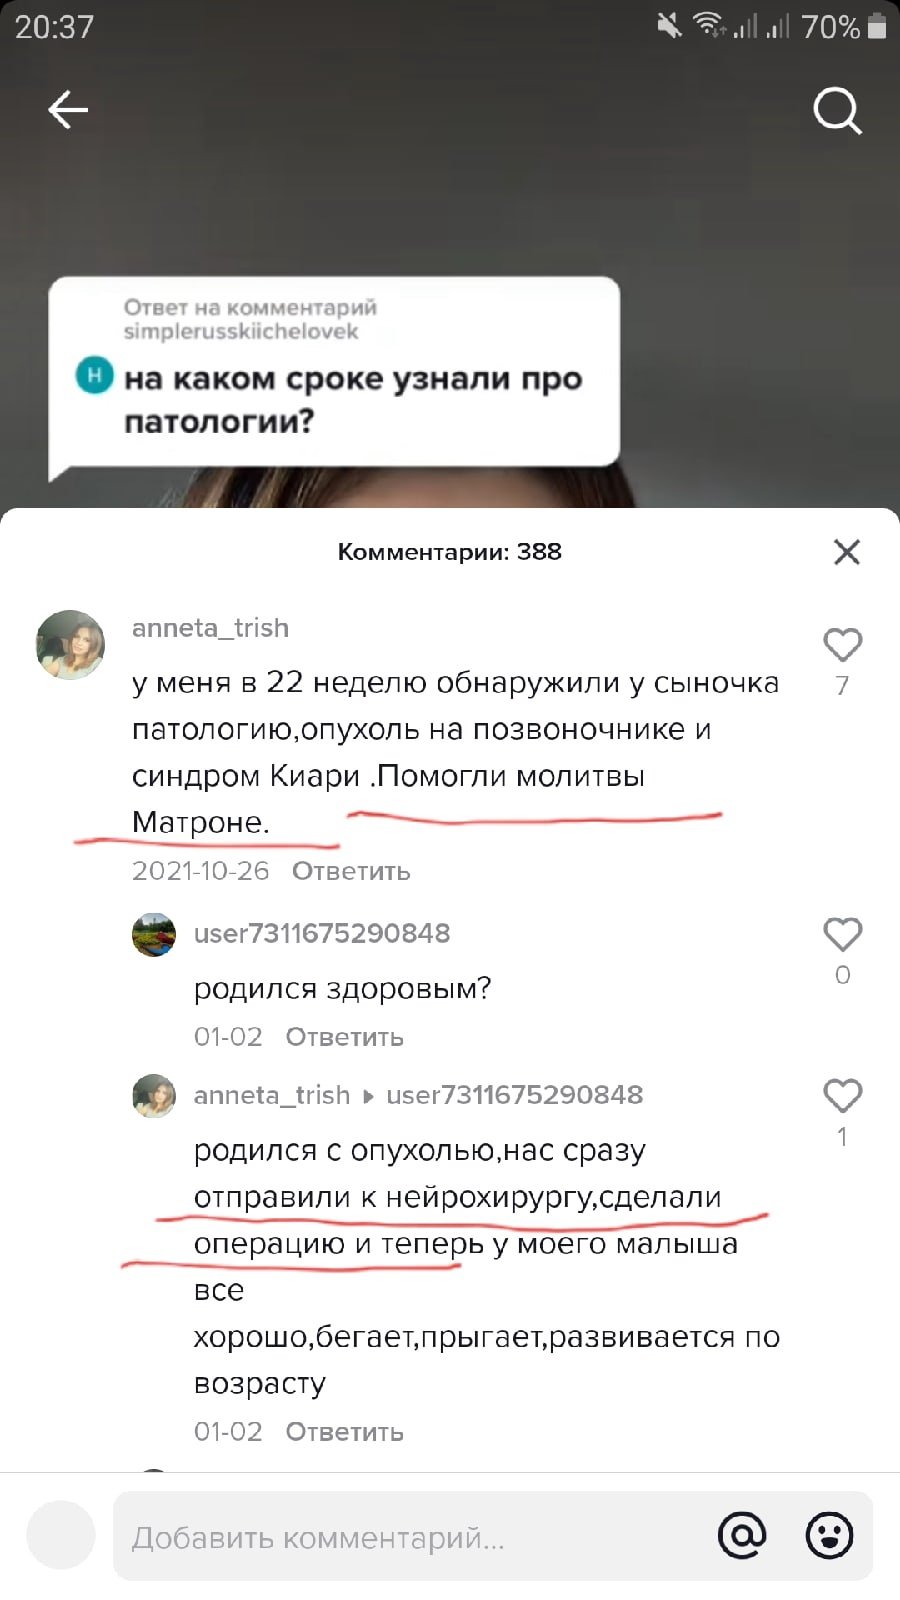Open the anneta_trish username on top comment

point(210,628)
